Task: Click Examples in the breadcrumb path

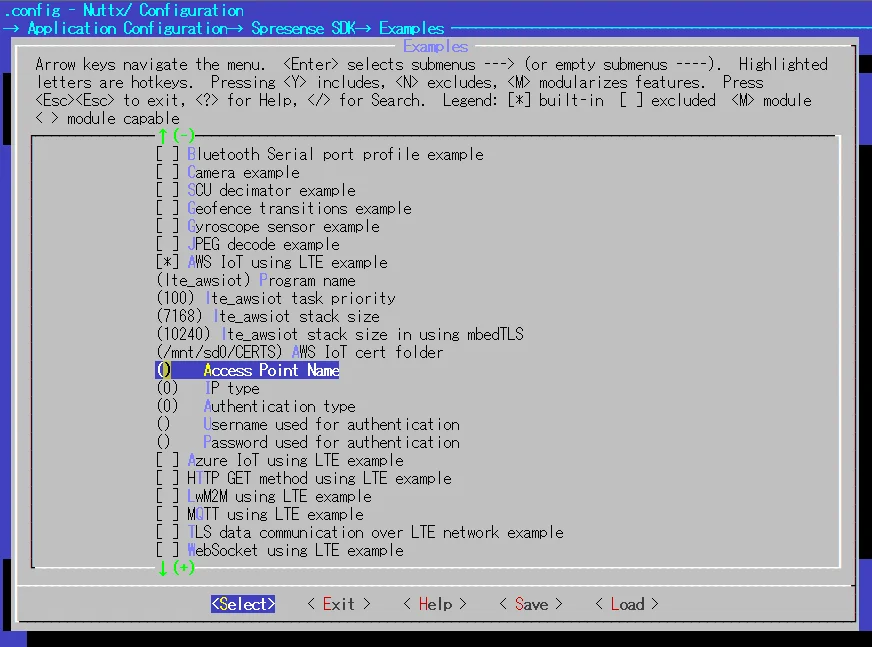Action: [x=412, y=28]
